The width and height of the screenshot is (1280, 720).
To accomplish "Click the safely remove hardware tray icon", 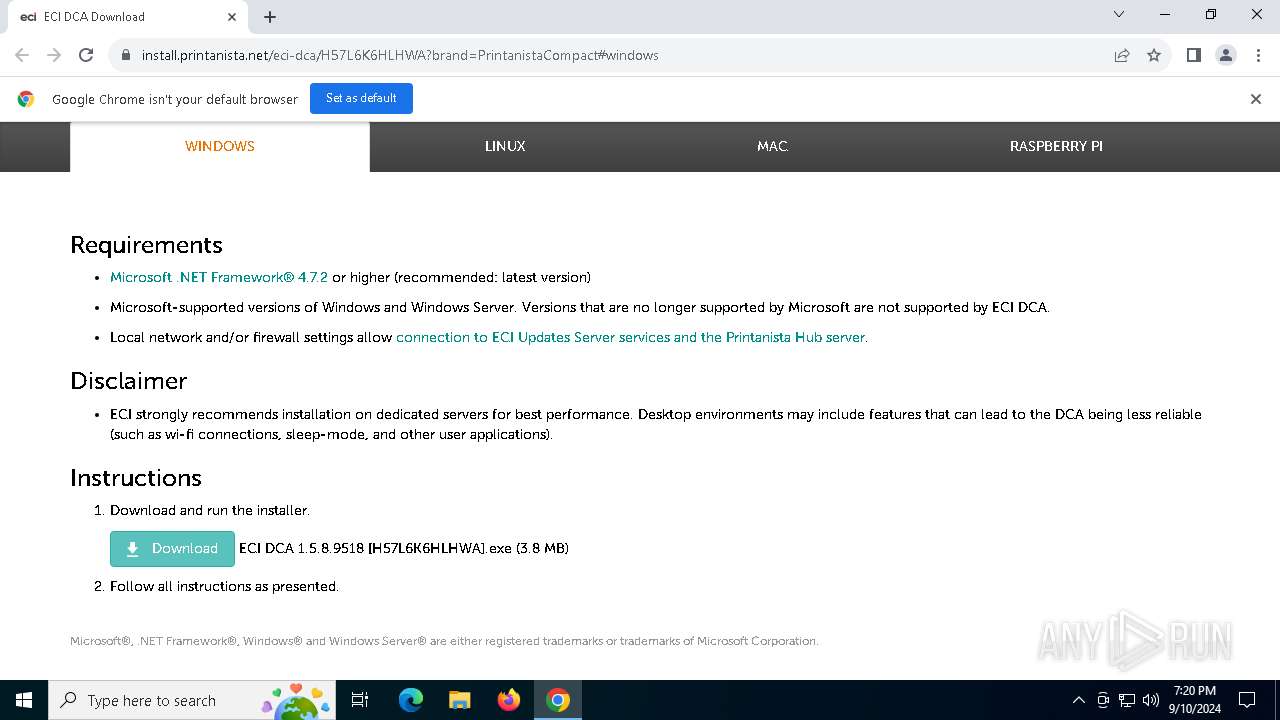I will (x=1103, y=700).
